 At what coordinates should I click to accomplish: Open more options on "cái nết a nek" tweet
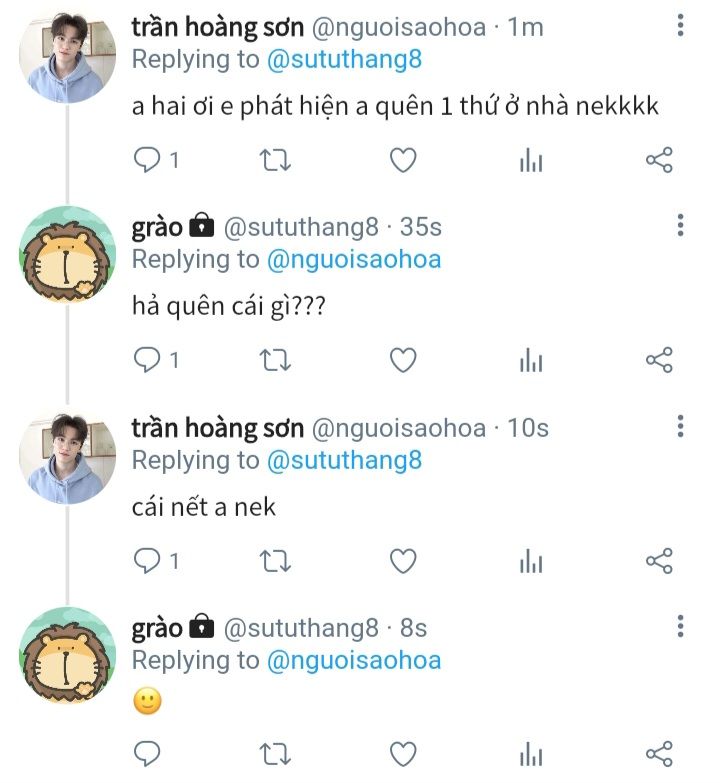tap(680, 427)
